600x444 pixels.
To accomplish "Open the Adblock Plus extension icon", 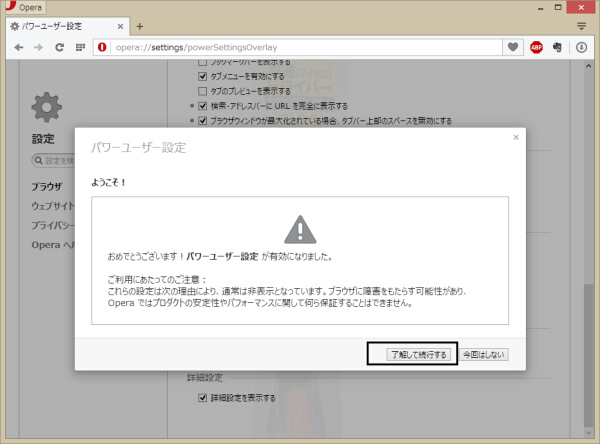I will 536,47.
